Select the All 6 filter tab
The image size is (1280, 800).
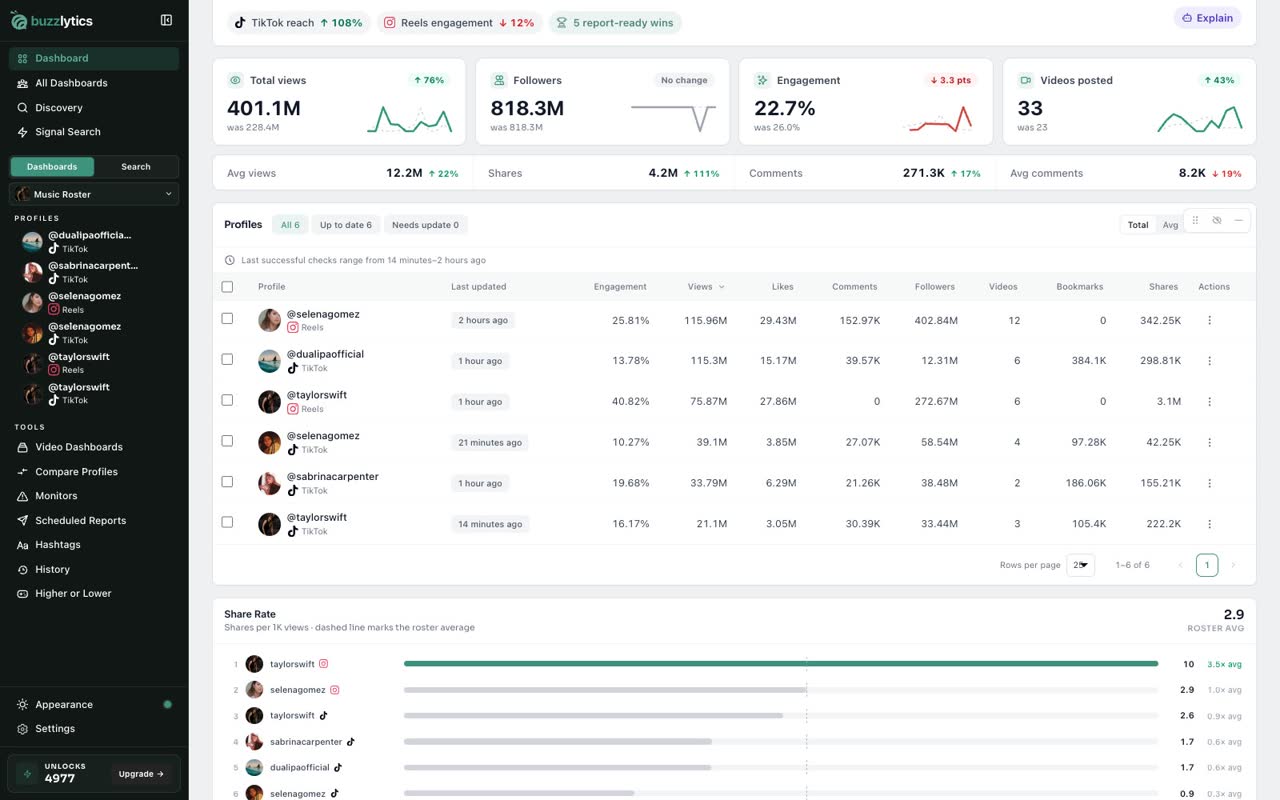pos(290,225)
